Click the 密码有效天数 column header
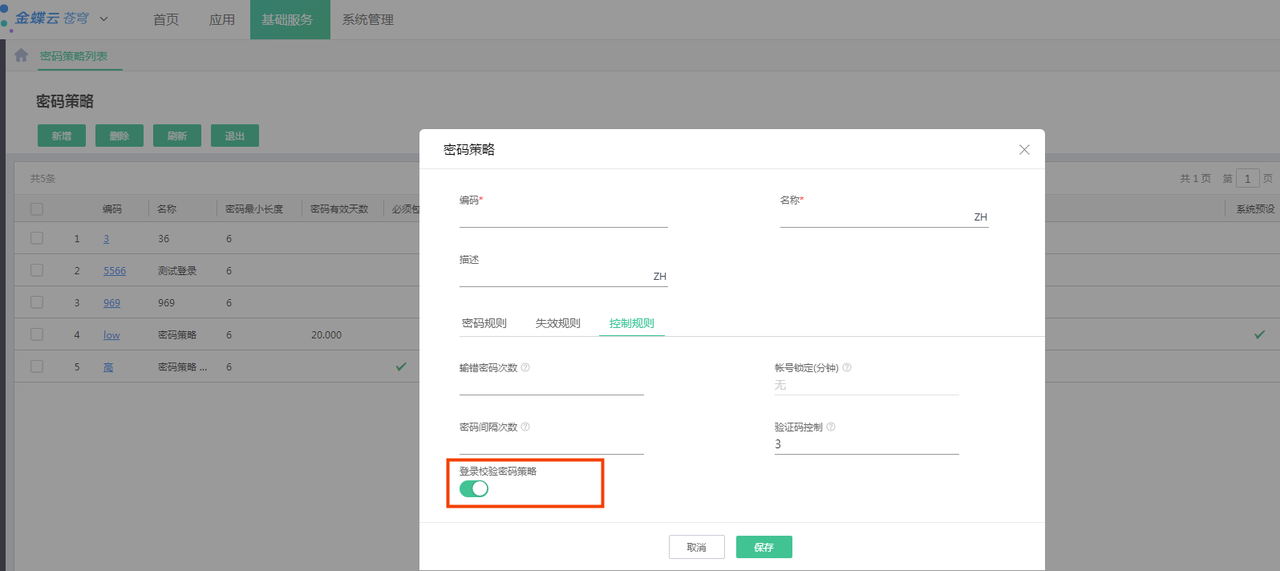 click(x=339, y=209)
